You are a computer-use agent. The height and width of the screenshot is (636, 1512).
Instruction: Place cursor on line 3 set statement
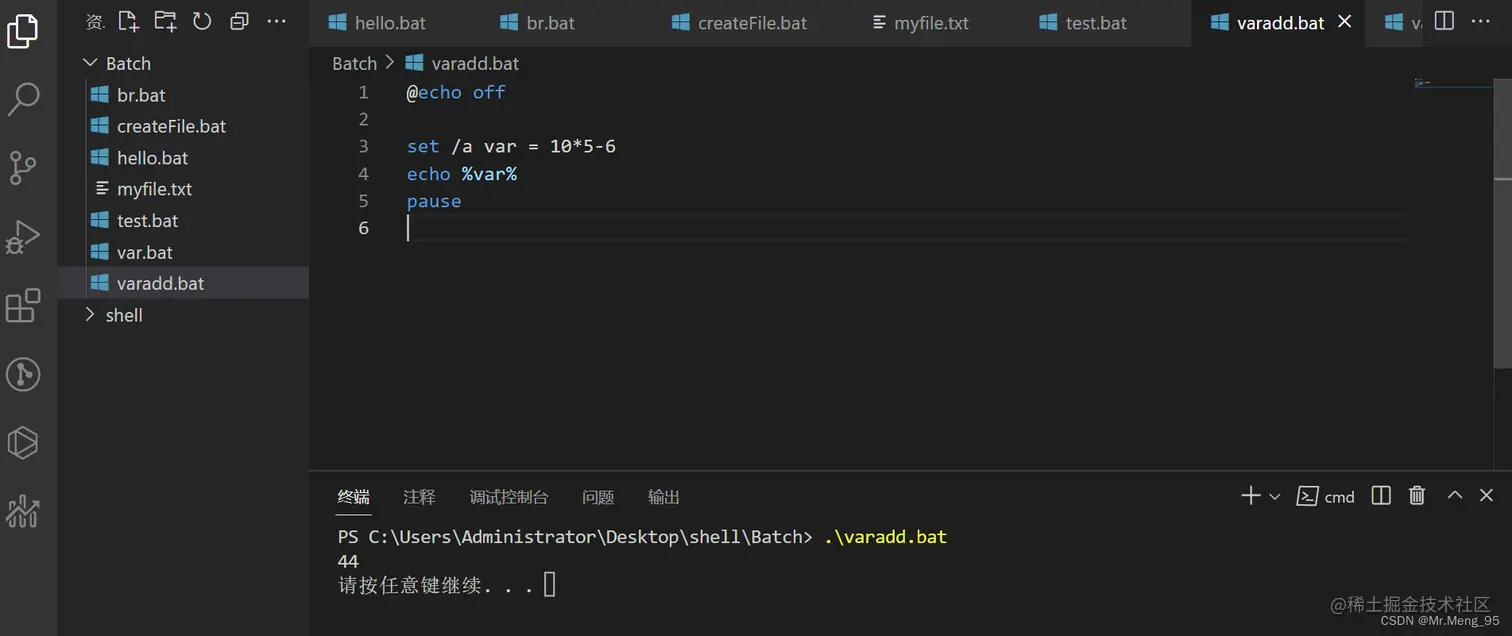(x=511, y=146)
